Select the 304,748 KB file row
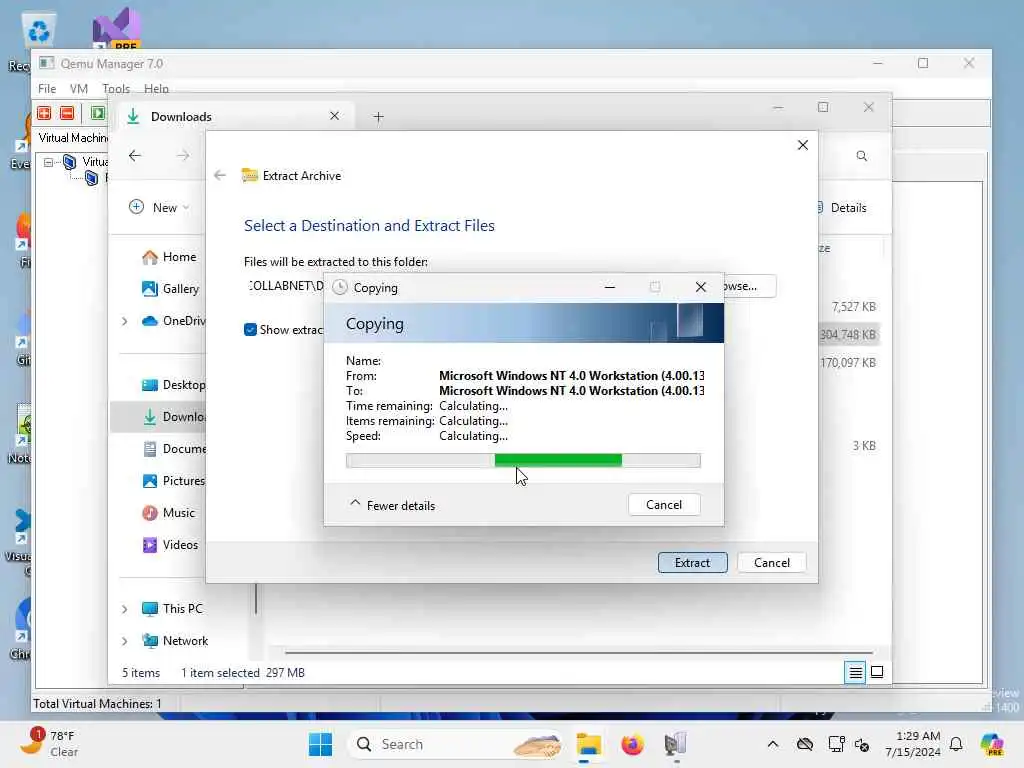 848,334
